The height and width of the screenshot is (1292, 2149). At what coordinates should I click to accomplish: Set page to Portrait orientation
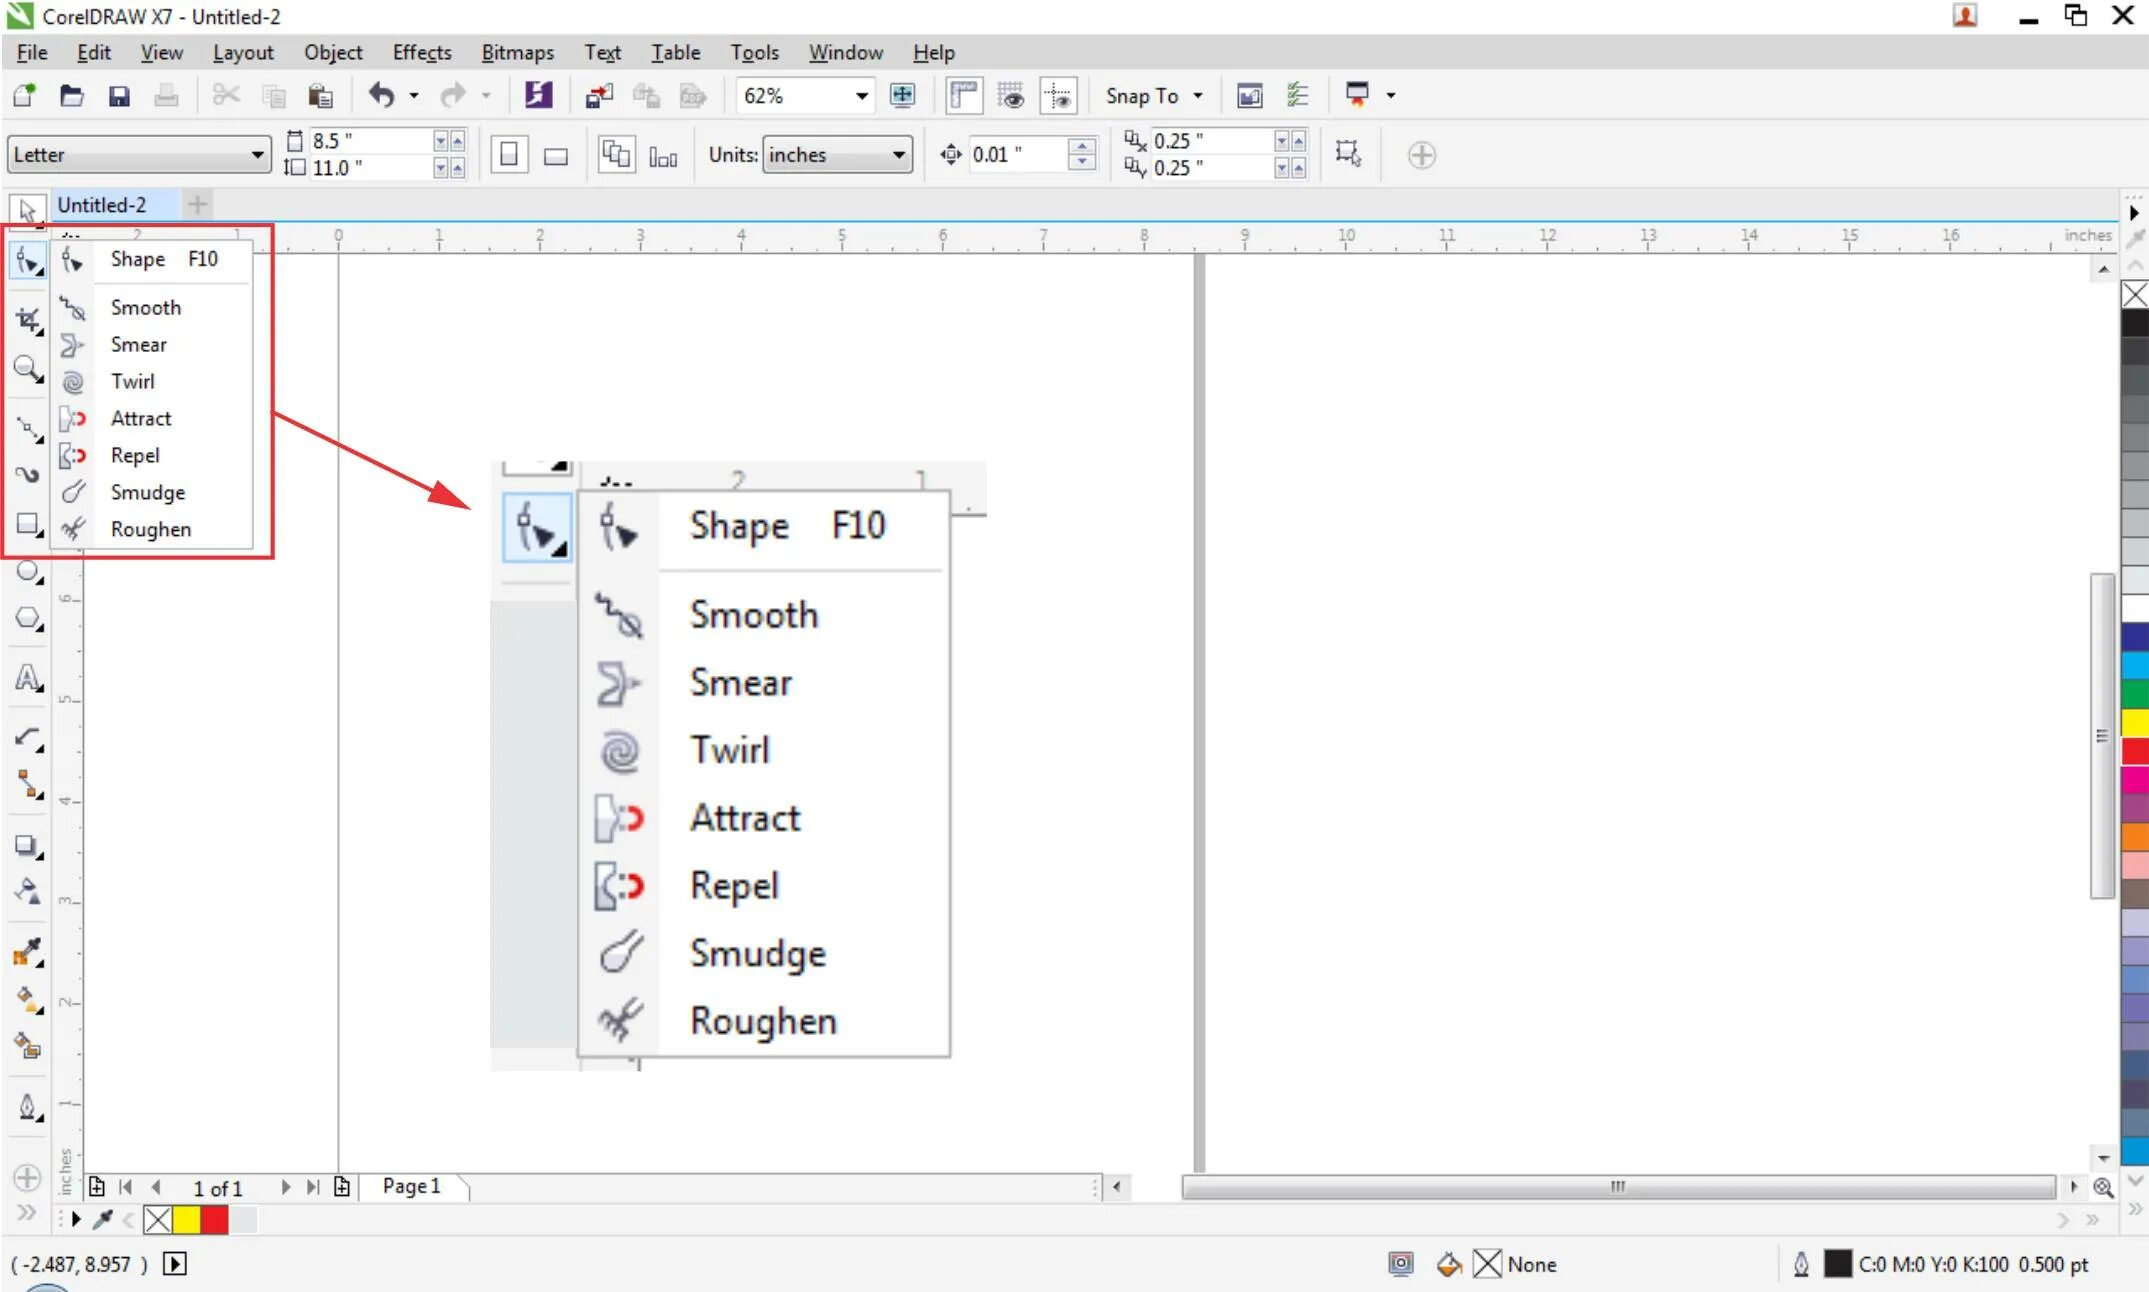(x=509, y=155)
